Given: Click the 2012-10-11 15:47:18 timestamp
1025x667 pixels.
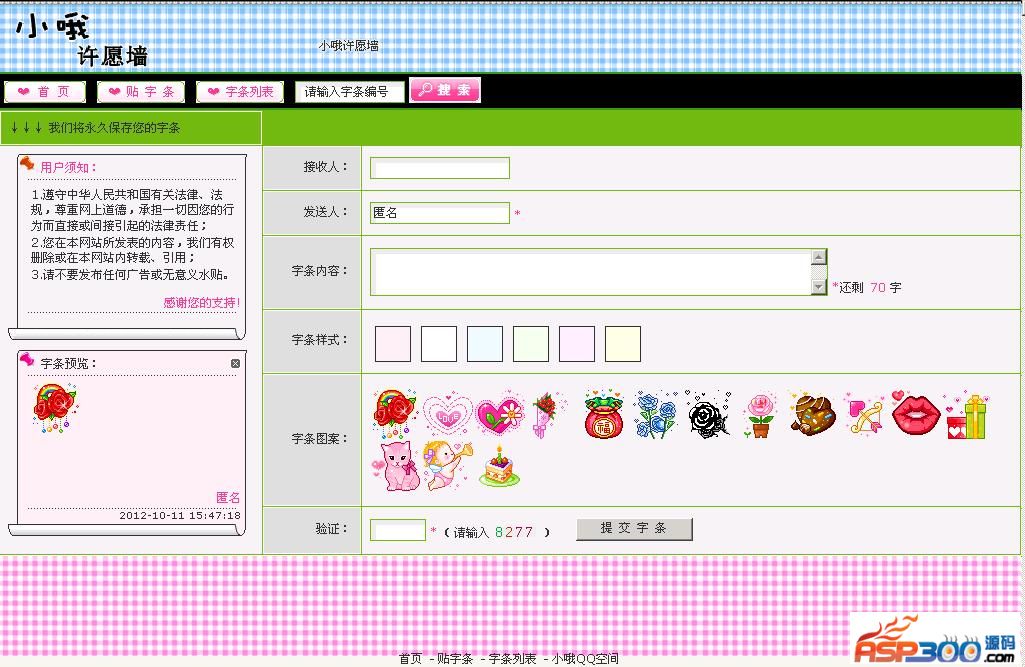Looking at the screenshot, I should (x=180, y=515).
